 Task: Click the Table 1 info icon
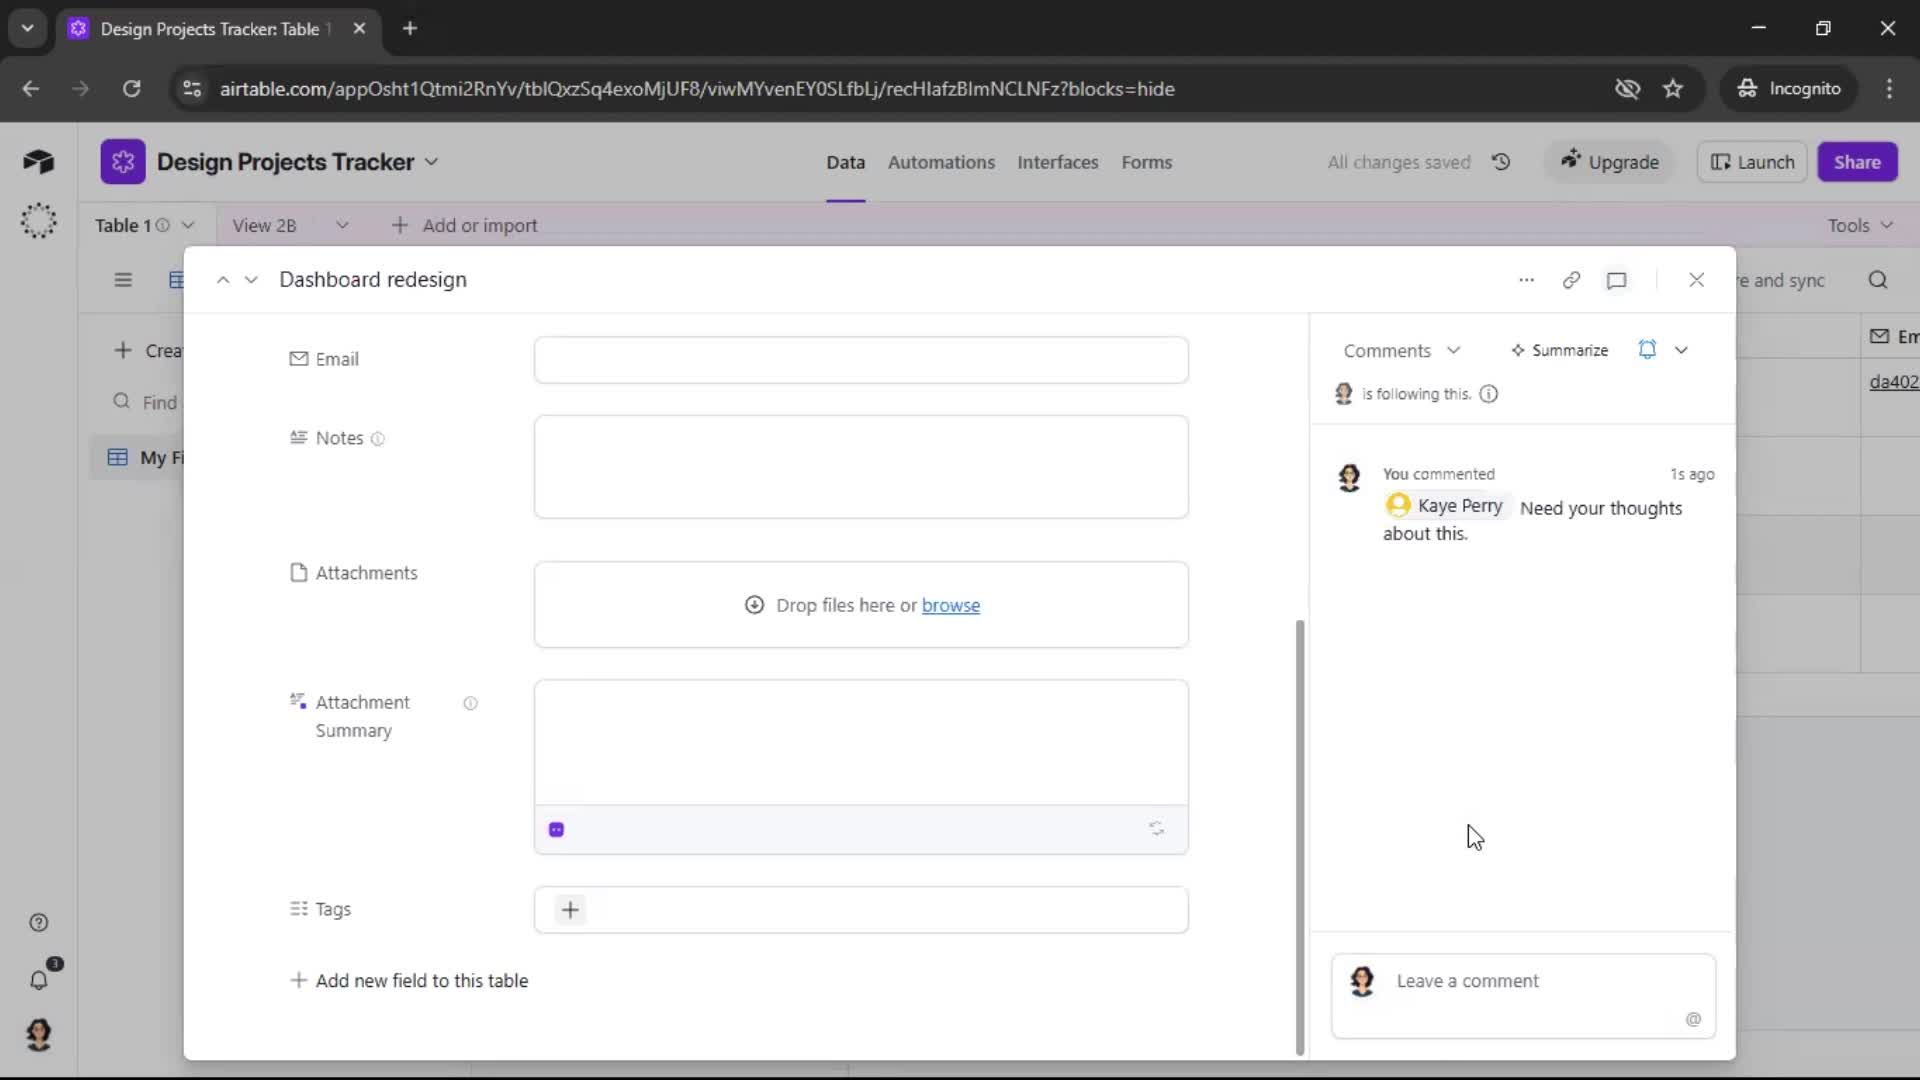point(162,226)
